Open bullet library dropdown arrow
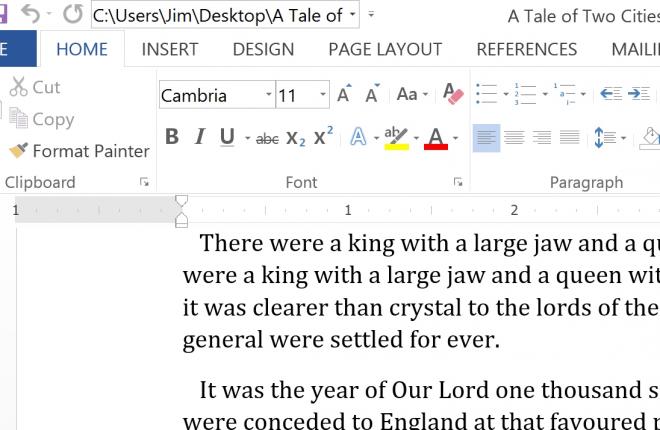Screen dimensions: 660x430 point(506,94)
